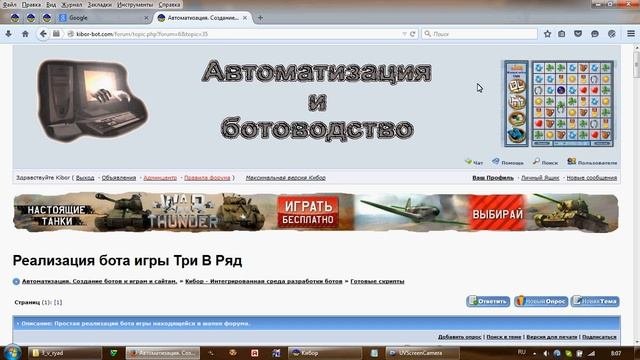Click the Подписаться subscribe link

coord(599,337)
